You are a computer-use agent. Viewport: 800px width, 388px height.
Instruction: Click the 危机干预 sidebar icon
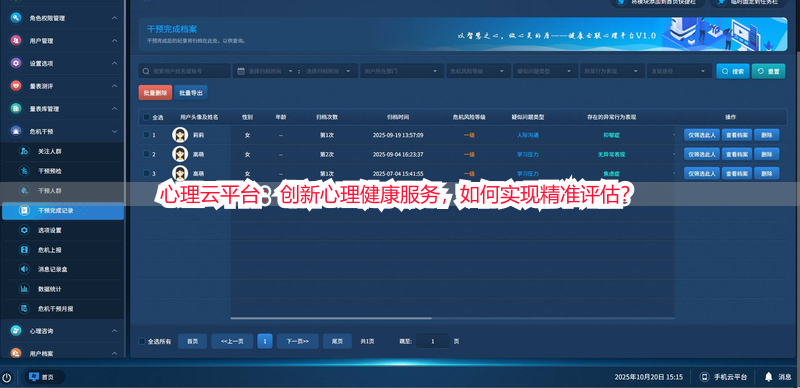[x=16, y=131]
